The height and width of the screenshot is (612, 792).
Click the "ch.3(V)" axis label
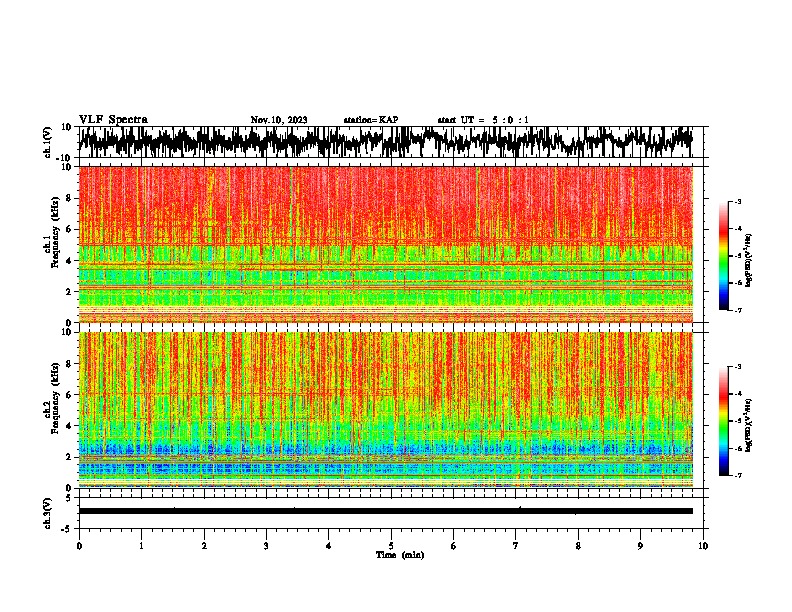48,513
